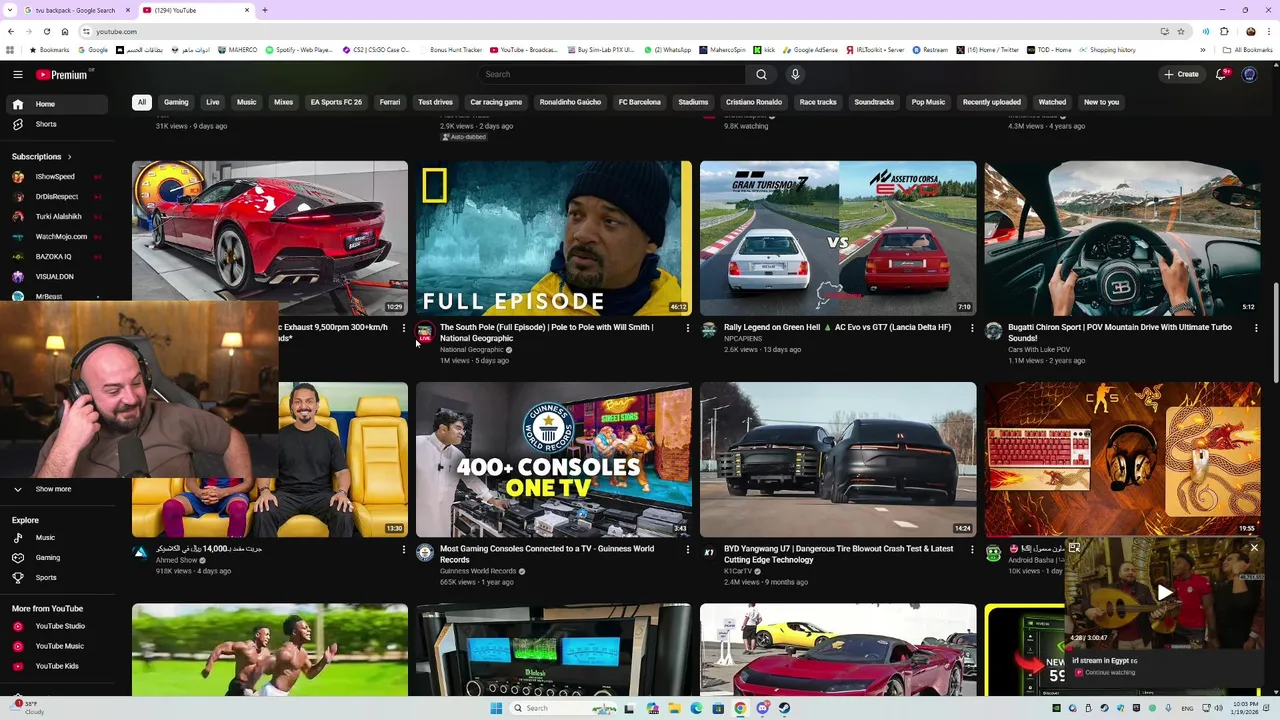Open Discord from the taskbar
Screen dimensions: 1280x720
(763, 708)
